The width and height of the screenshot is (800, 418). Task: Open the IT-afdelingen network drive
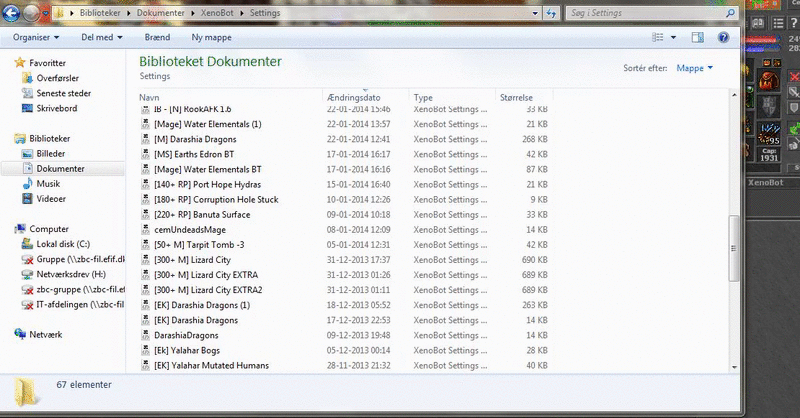80,305
